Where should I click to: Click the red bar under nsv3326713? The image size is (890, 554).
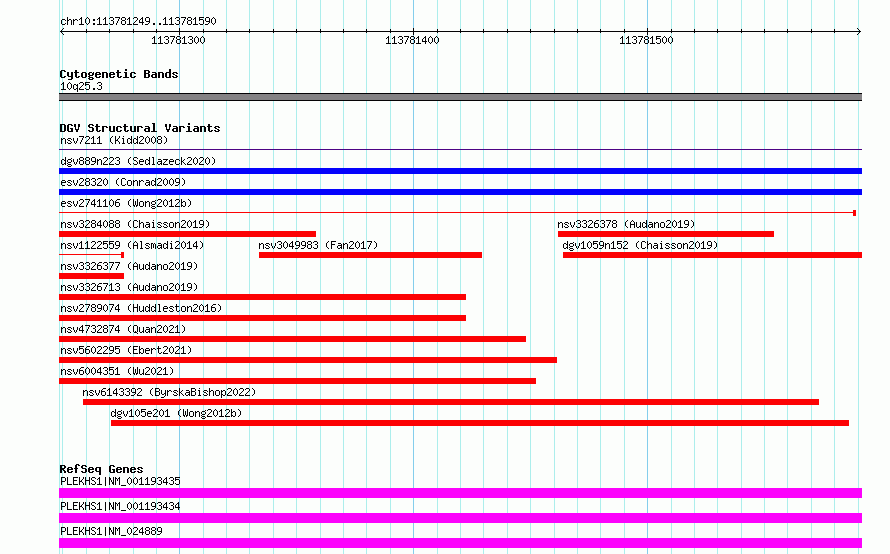(262, 297)
